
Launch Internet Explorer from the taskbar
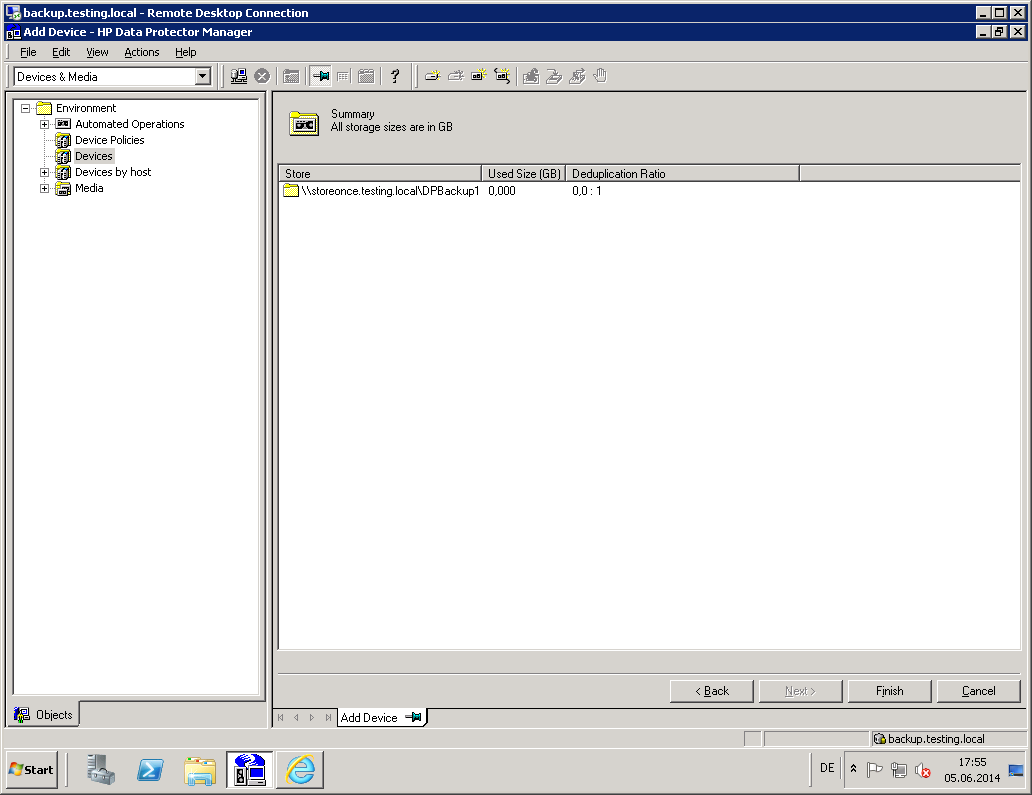click(x=300, y=769)
